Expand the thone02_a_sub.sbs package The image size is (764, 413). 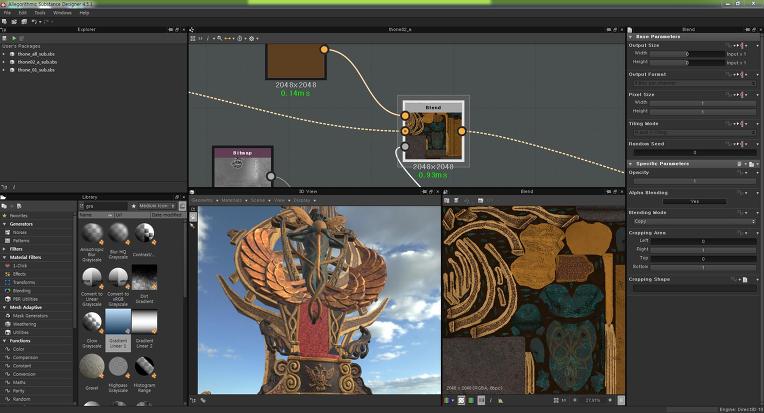point(4,62)
